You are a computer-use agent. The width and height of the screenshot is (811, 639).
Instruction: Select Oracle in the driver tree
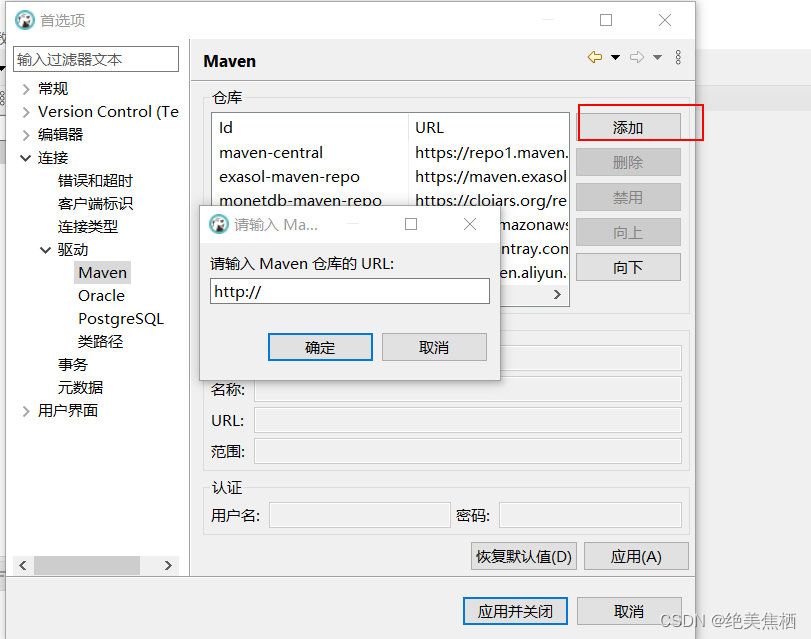[x=101, y=296]
